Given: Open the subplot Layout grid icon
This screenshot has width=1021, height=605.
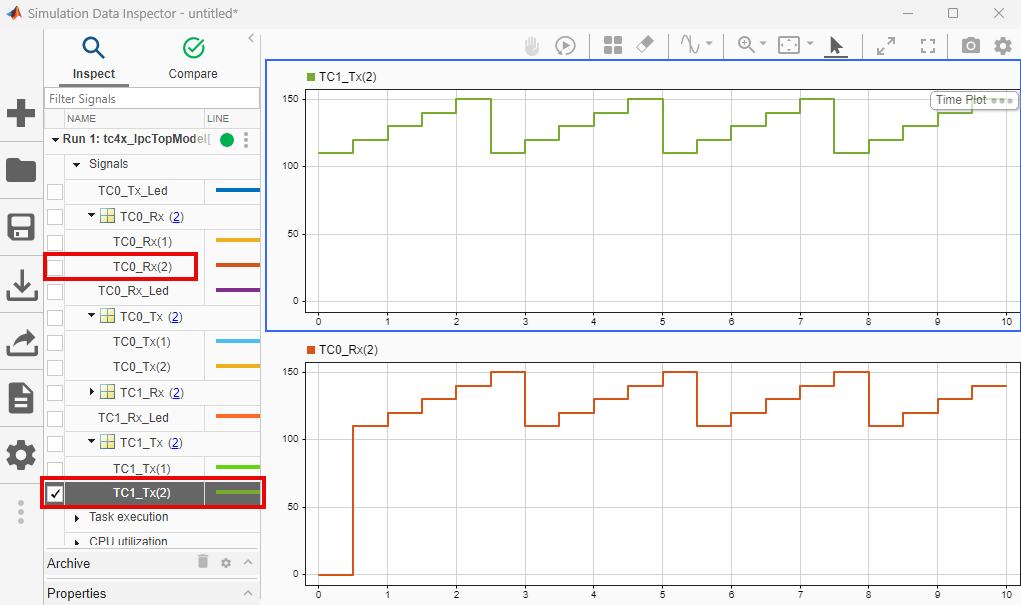Looking at the screenshot, I should 613,45.
